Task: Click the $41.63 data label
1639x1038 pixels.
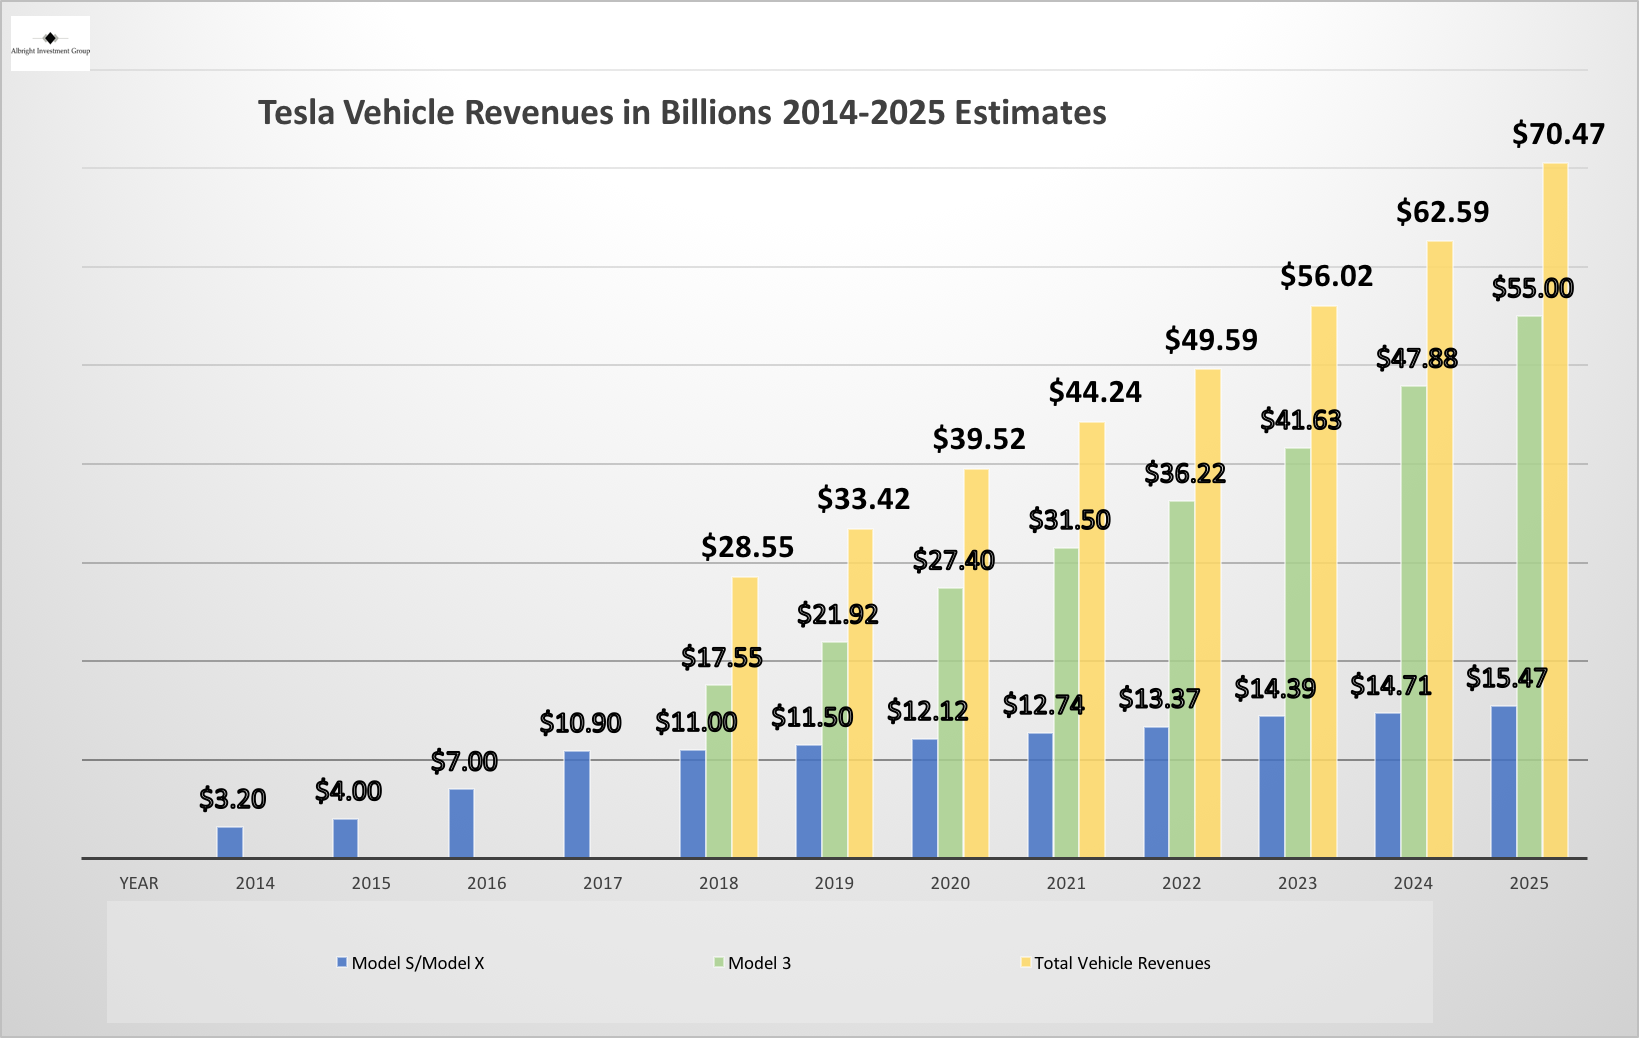Action: [x=1300, y=420]
